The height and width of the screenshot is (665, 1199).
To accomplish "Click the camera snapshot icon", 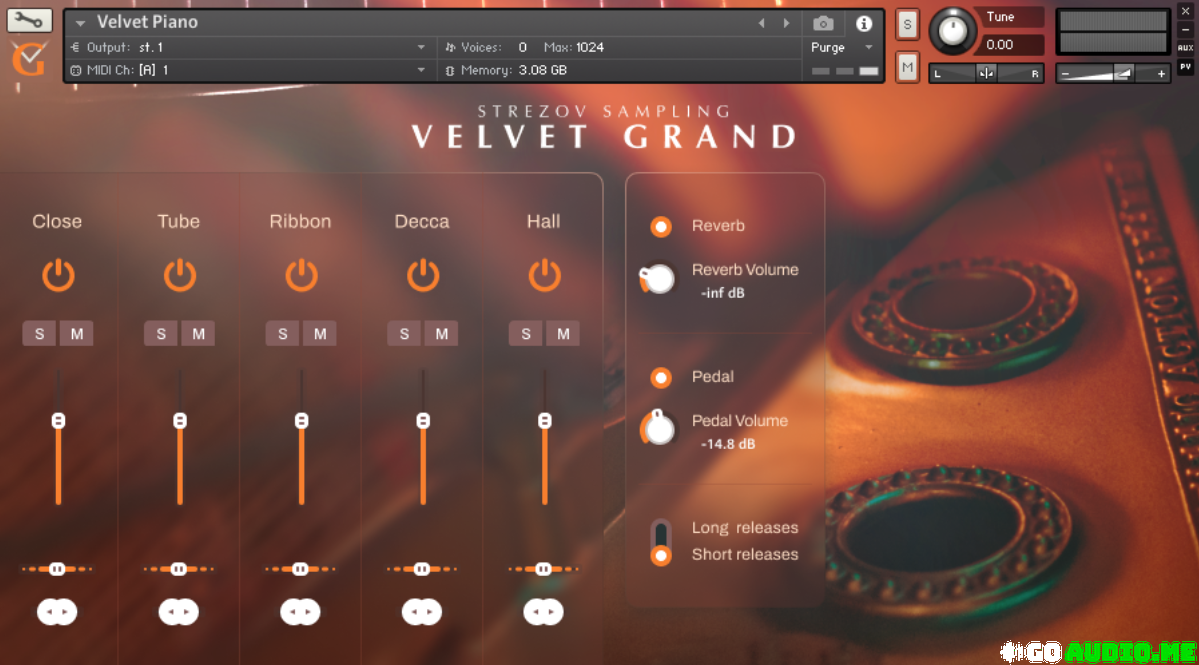I will 823,23.
